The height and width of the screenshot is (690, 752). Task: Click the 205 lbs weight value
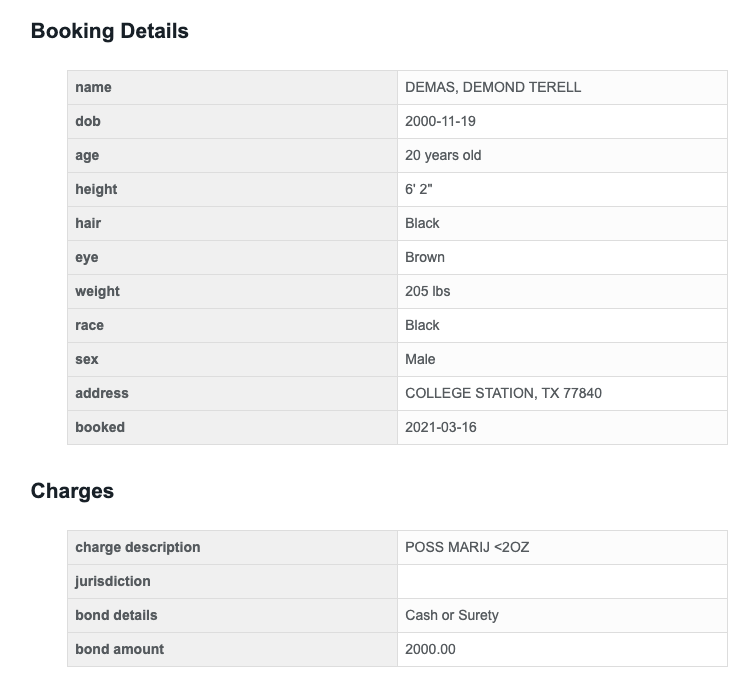[x=427, y=291]
